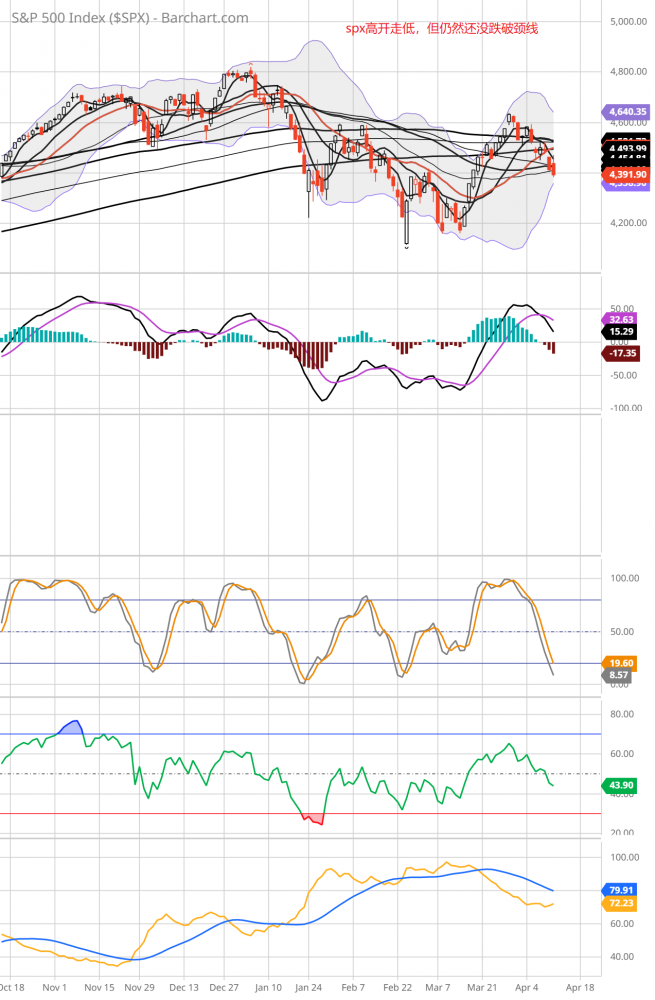This screenshot has width=655, height=1000.
Task: Click the green 43.90 RSI tag
Action: [x=624, y=786]
